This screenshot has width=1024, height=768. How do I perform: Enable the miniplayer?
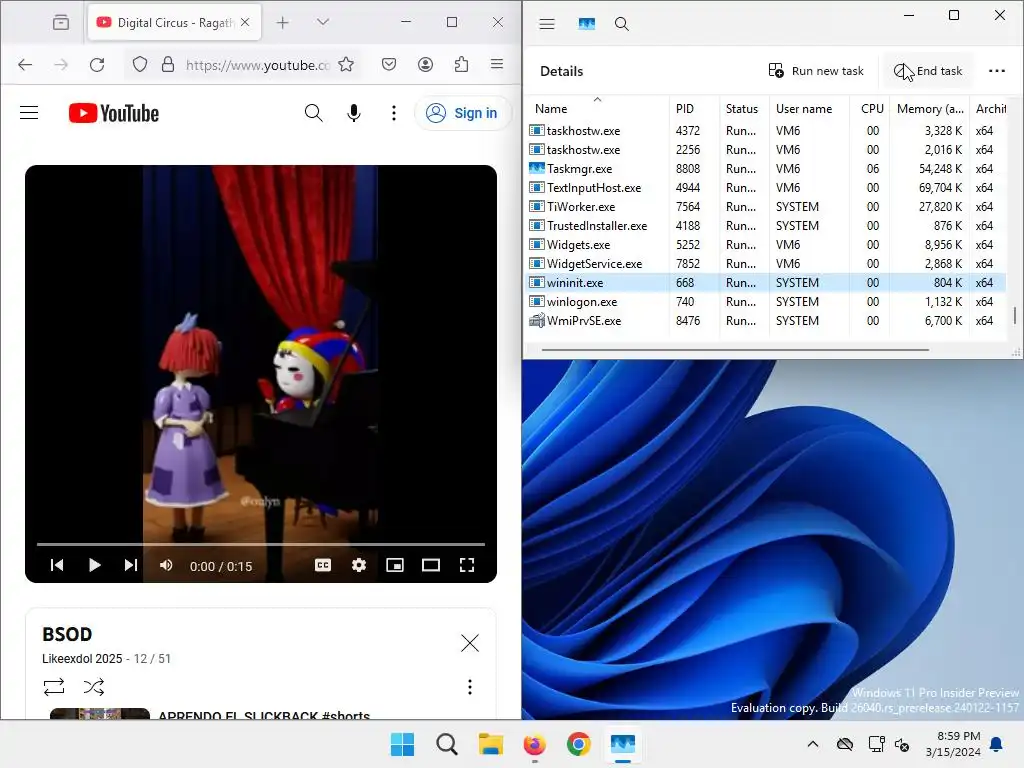394,565
